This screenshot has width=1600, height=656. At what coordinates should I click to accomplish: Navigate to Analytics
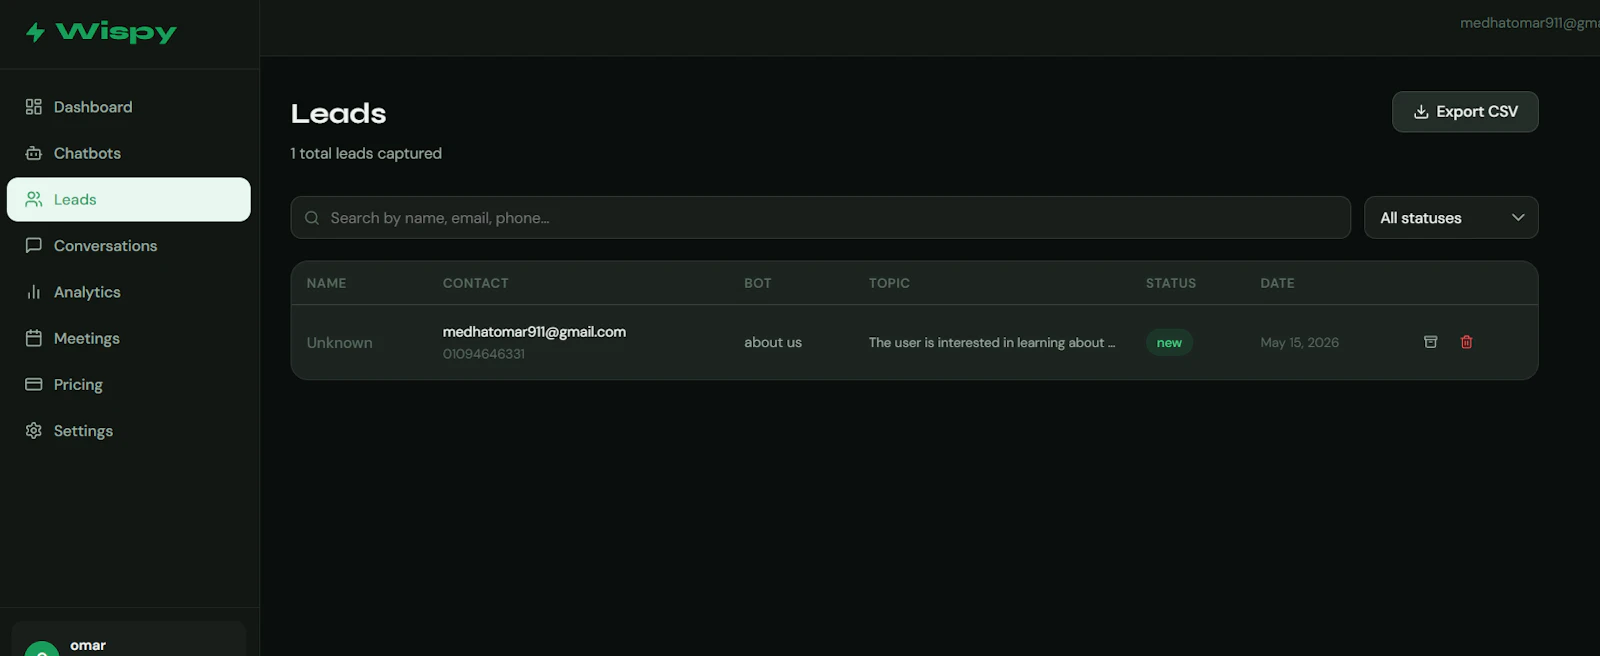click(129, 292)
